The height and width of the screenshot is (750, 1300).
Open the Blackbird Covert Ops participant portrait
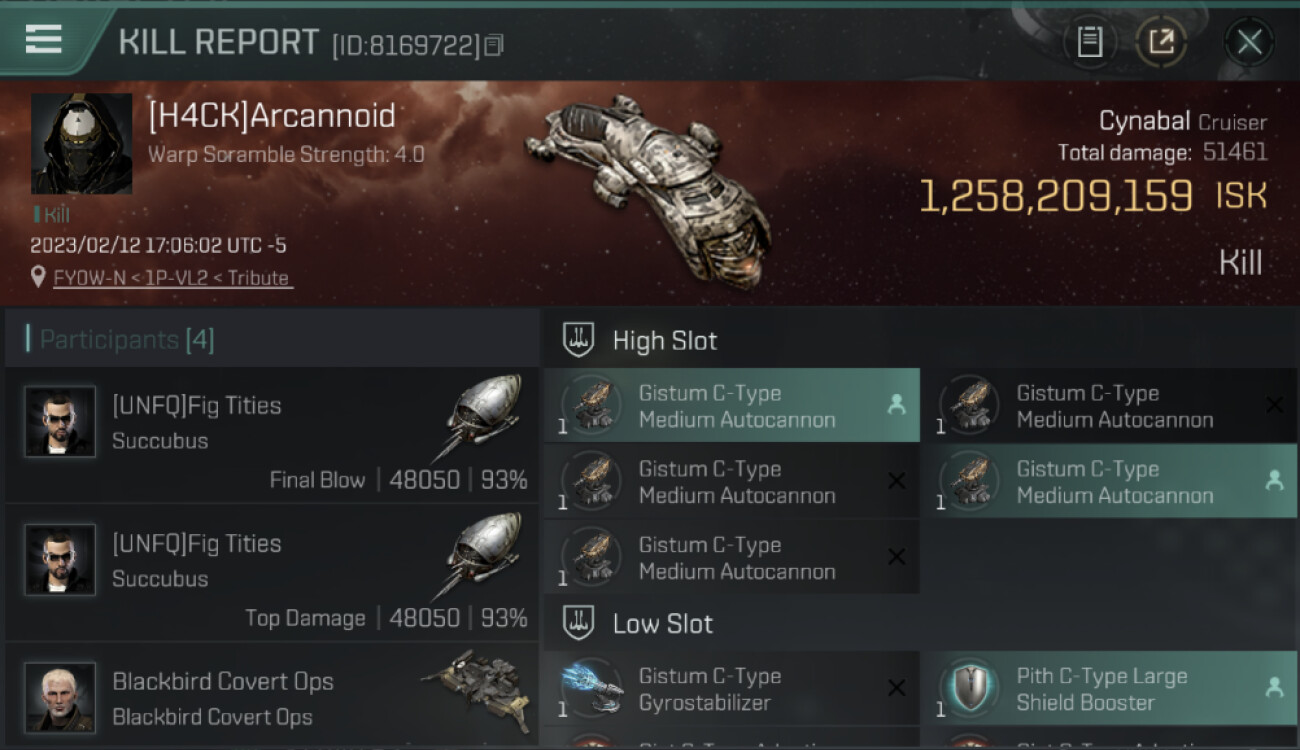(x=60, y=697)
